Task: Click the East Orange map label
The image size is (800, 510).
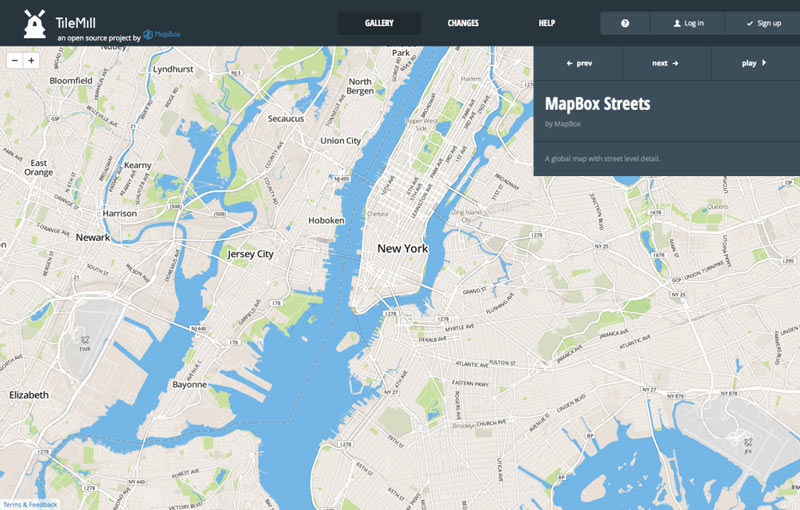Action: pyautogui.click(x=38, y=167)
